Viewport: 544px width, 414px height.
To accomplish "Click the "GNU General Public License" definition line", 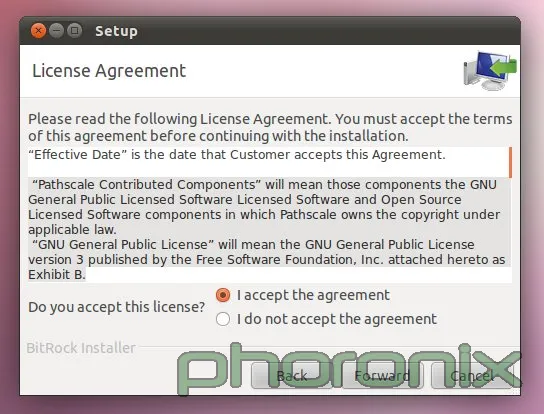I will click(x=266, y=260).
